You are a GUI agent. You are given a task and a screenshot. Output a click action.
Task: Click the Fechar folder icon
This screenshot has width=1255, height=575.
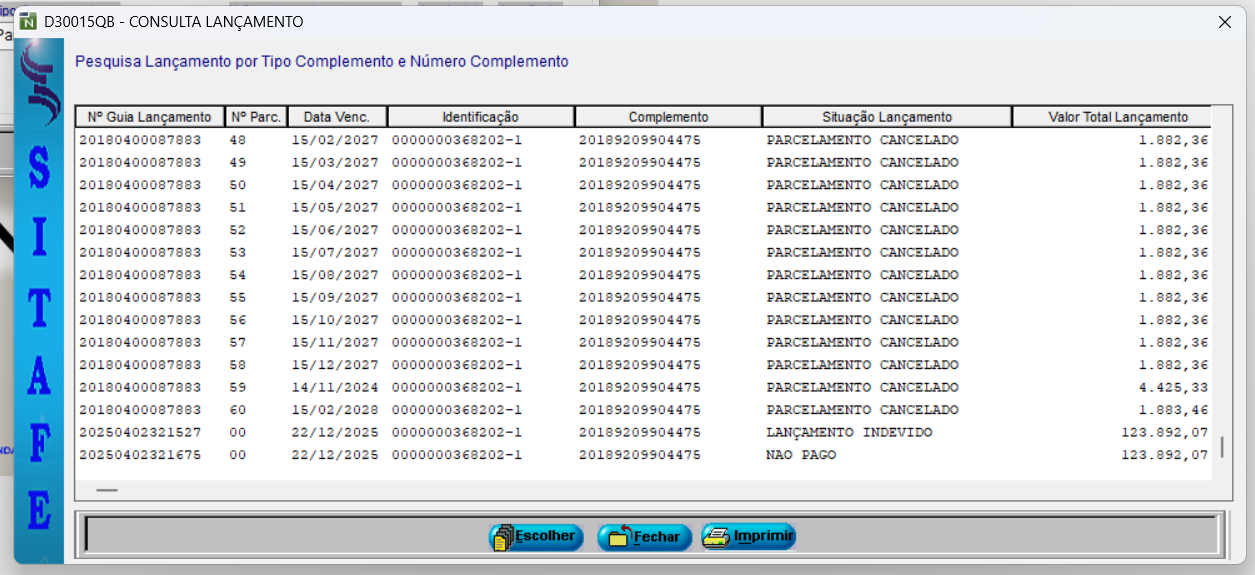[617, 537]
